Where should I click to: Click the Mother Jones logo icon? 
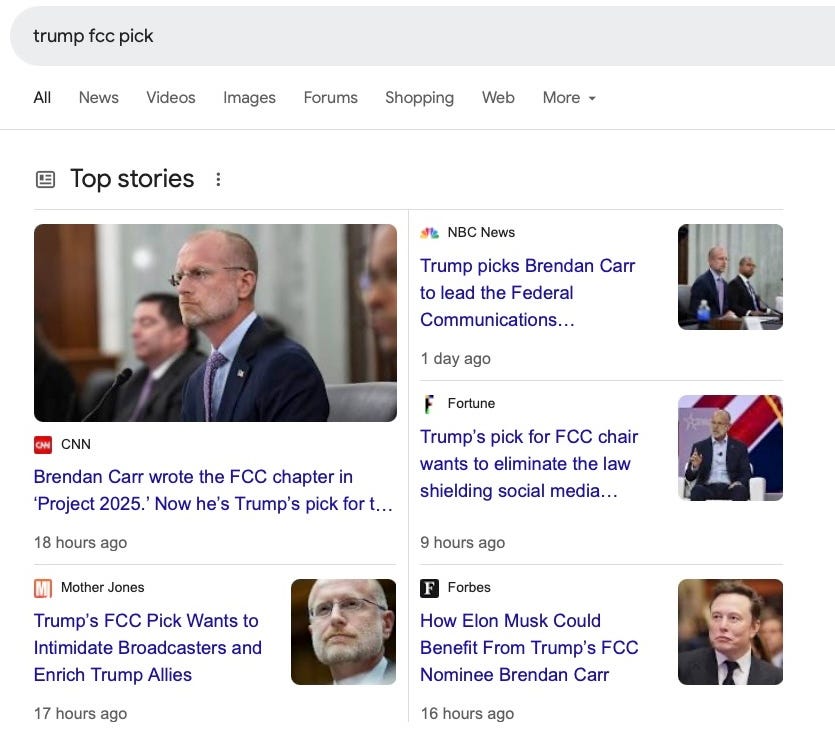(x=43, y=588)
